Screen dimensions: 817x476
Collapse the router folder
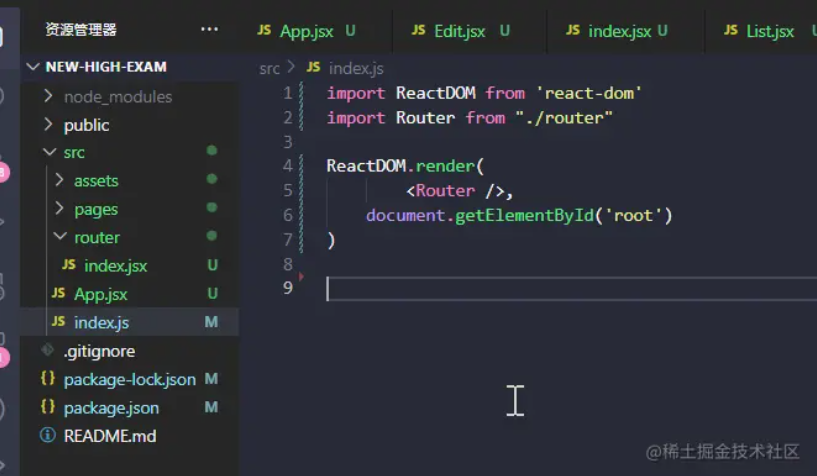pyautogui.click(x=59, y=238)
